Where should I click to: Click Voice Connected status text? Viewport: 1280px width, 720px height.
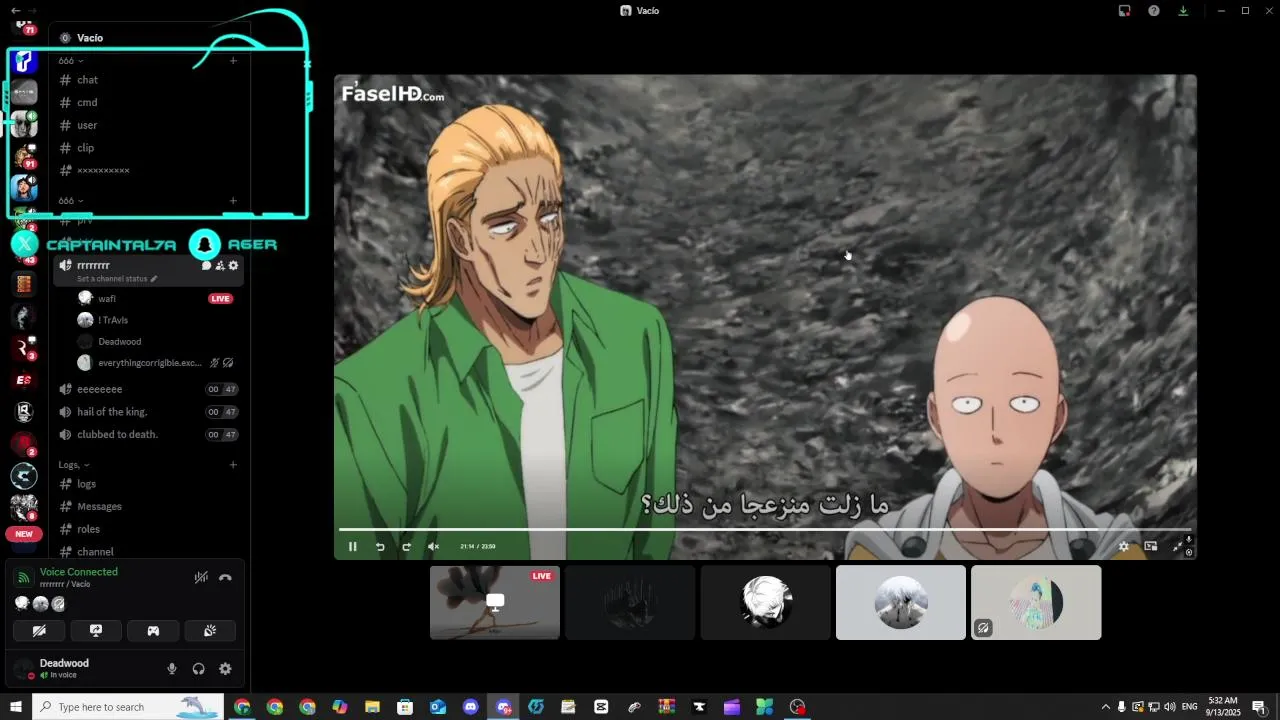point(79,572)
